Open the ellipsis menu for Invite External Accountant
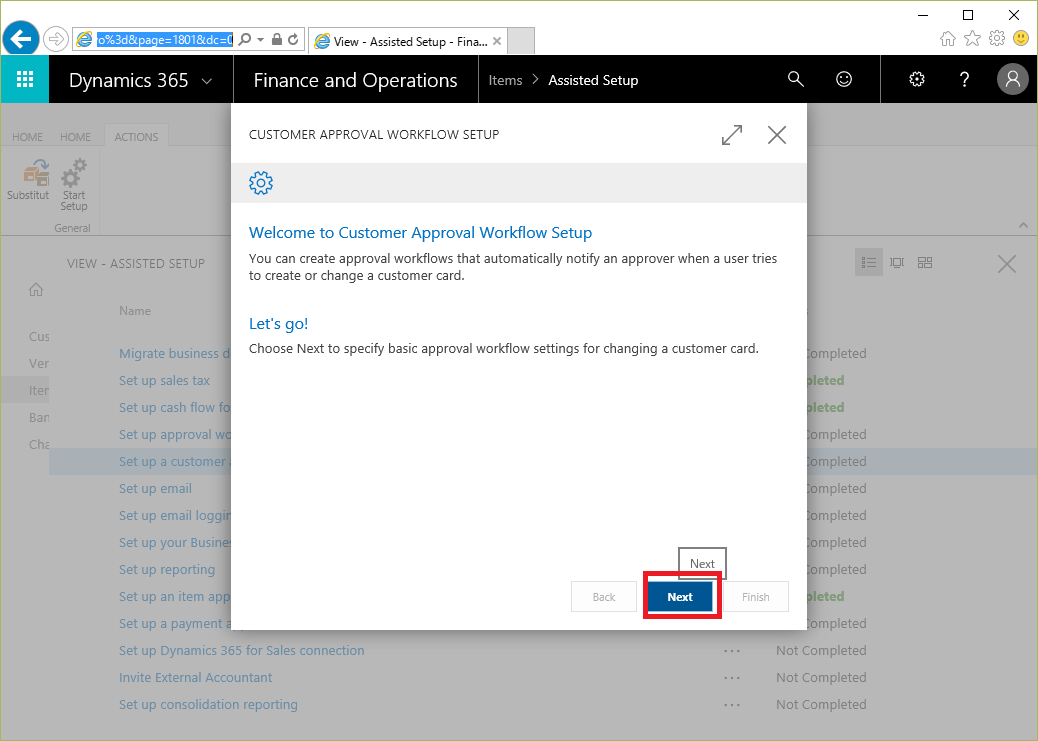The image size is (1038, 741). [x=731, y=678]
